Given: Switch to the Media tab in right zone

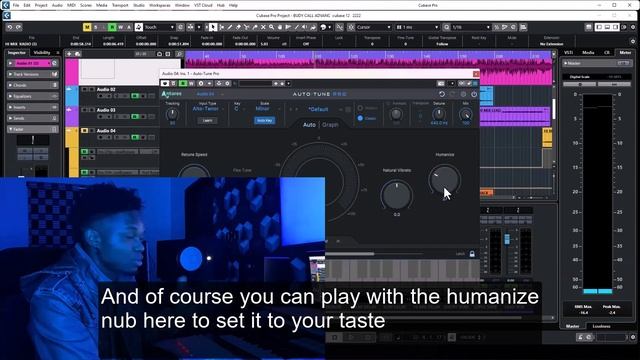Looking at the screenshot, I should (x=588, y=53).
